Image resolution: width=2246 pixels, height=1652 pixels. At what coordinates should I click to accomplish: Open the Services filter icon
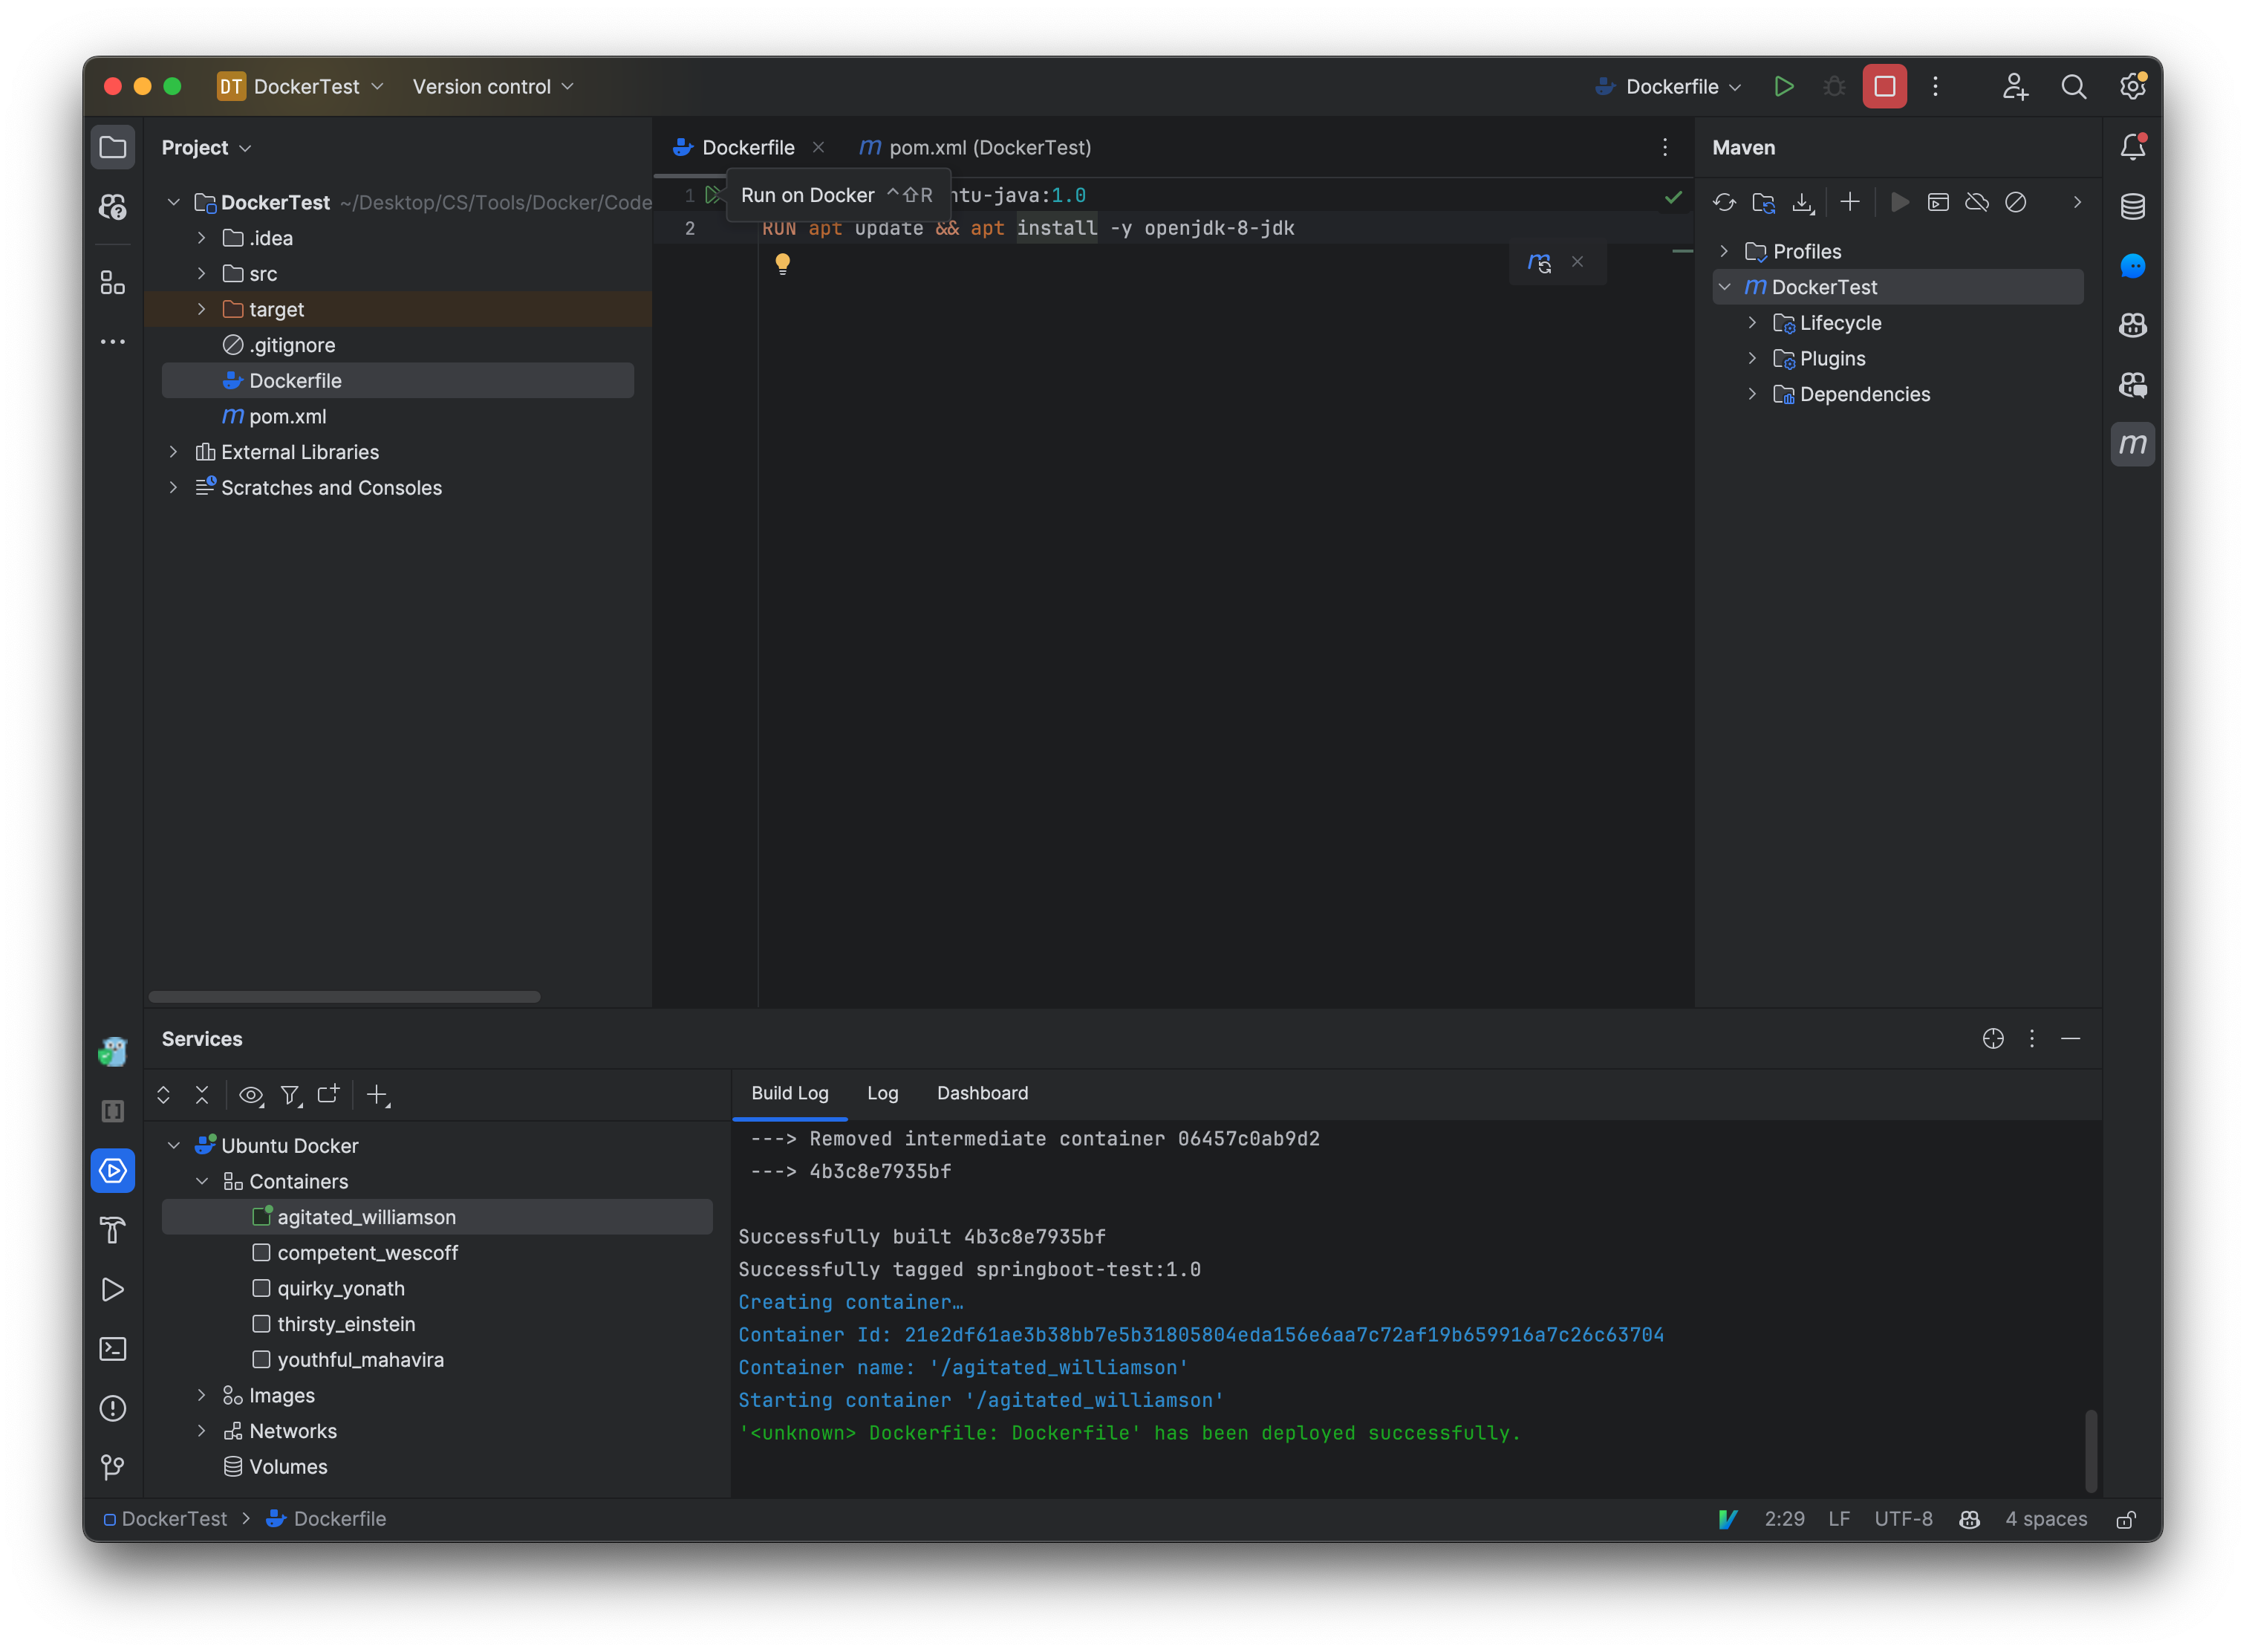tap(290, 1096)
